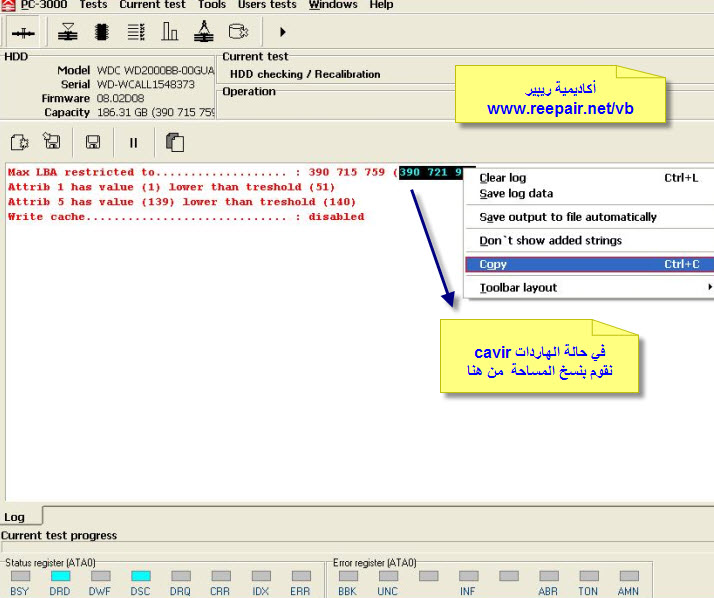Click the bar chart graph toolbar icon
Viewport: 714px width, 598px height.
tap(169, 31)
